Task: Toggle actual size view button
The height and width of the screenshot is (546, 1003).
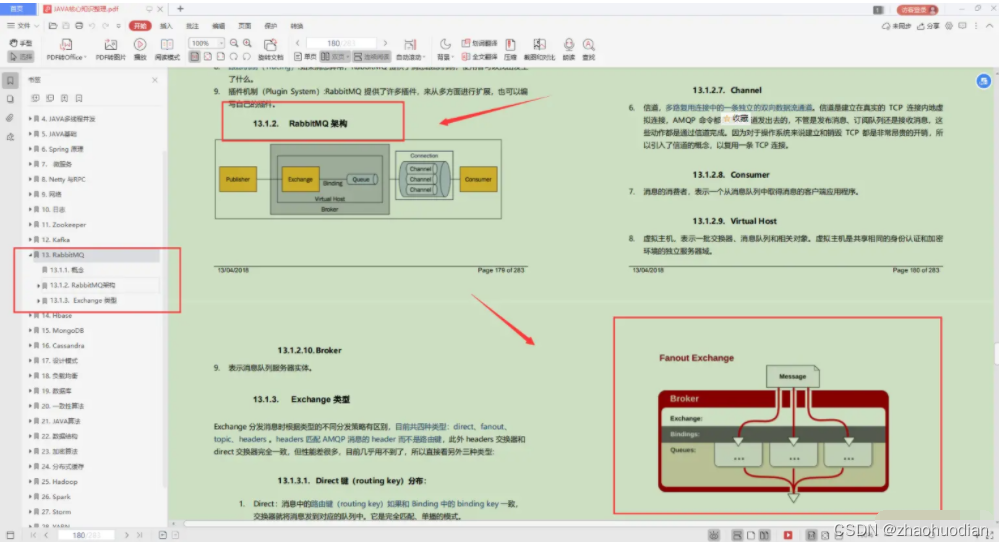Action: pos(194,57)
